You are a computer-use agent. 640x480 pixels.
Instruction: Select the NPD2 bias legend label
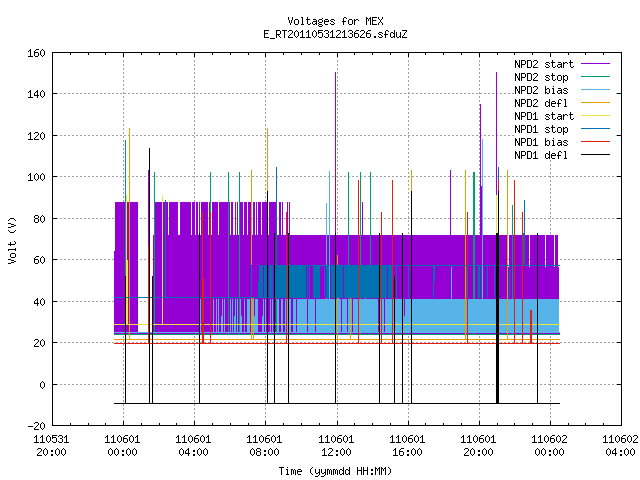[541, 90]
